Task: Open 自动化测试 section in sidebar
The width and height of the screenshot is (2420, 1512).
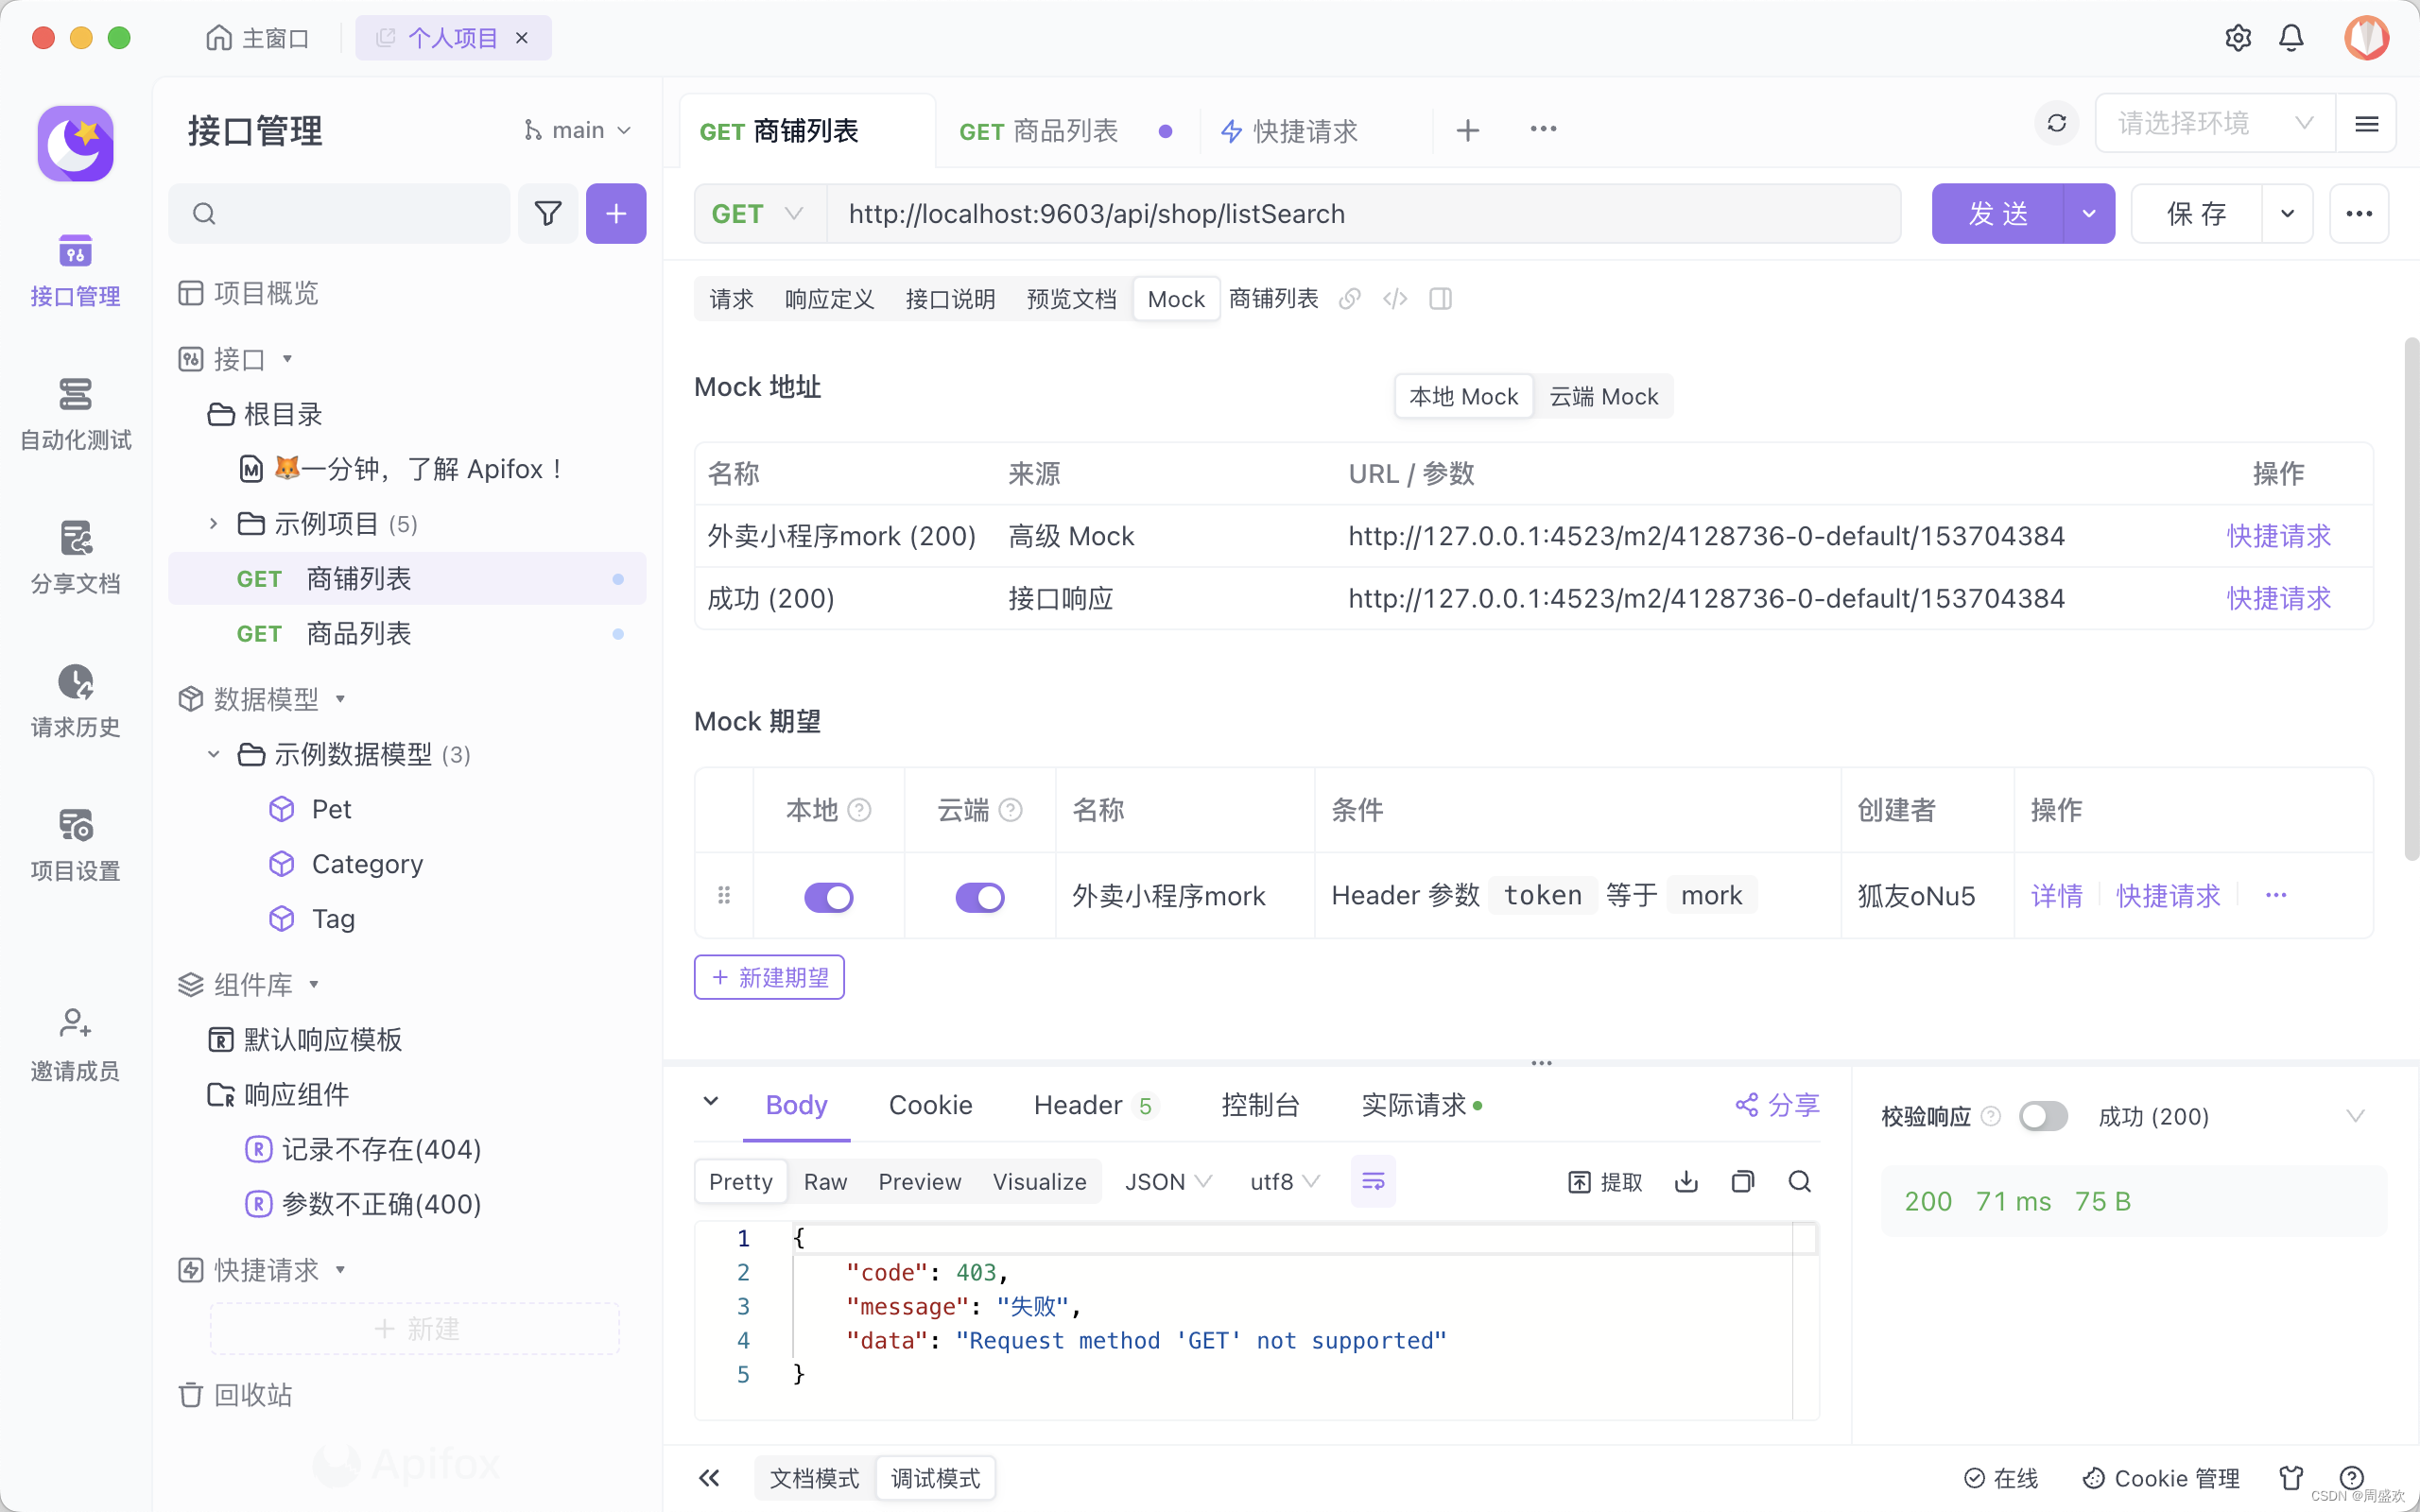Action: (75, 414)
